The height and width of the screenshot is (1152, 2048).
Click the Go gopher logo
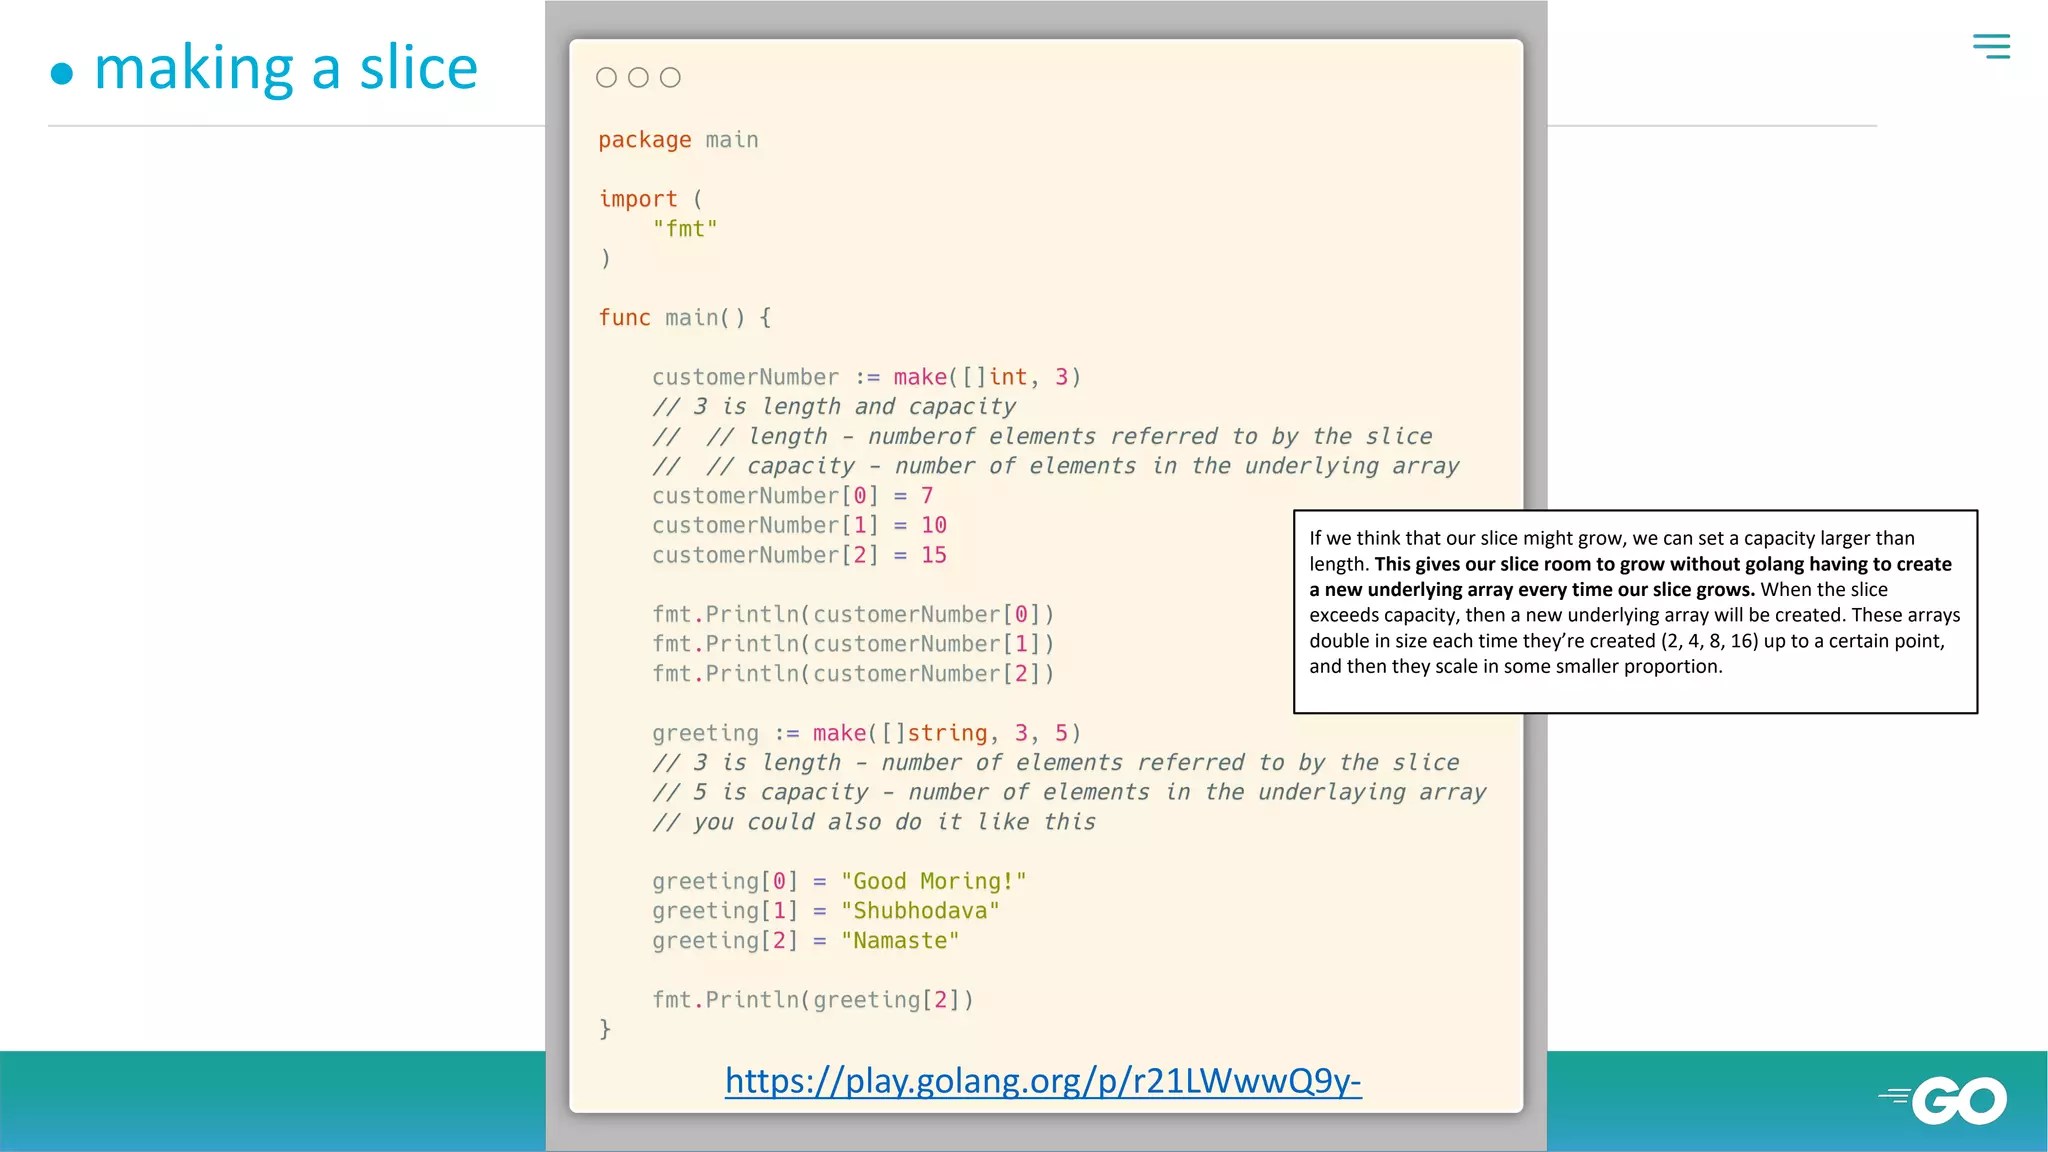point(1944,1100)
